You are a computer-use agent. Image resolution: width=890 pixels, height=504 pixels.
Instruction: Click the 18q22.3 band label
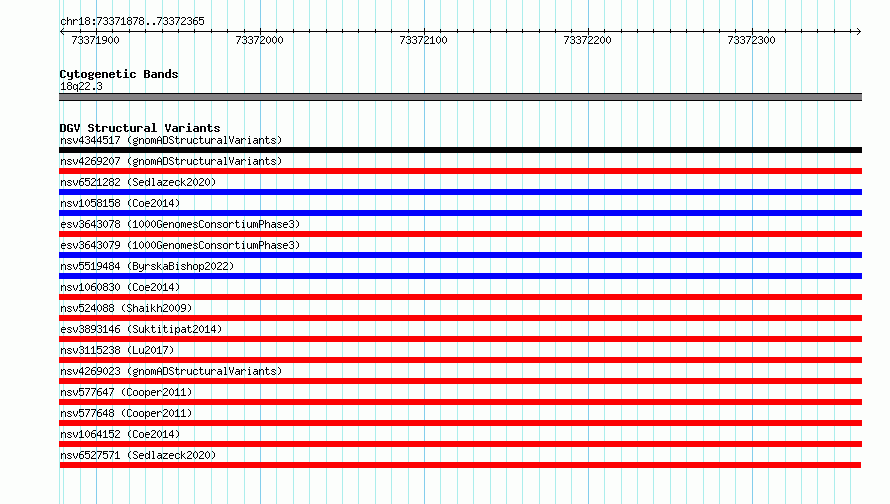(81, 86)
